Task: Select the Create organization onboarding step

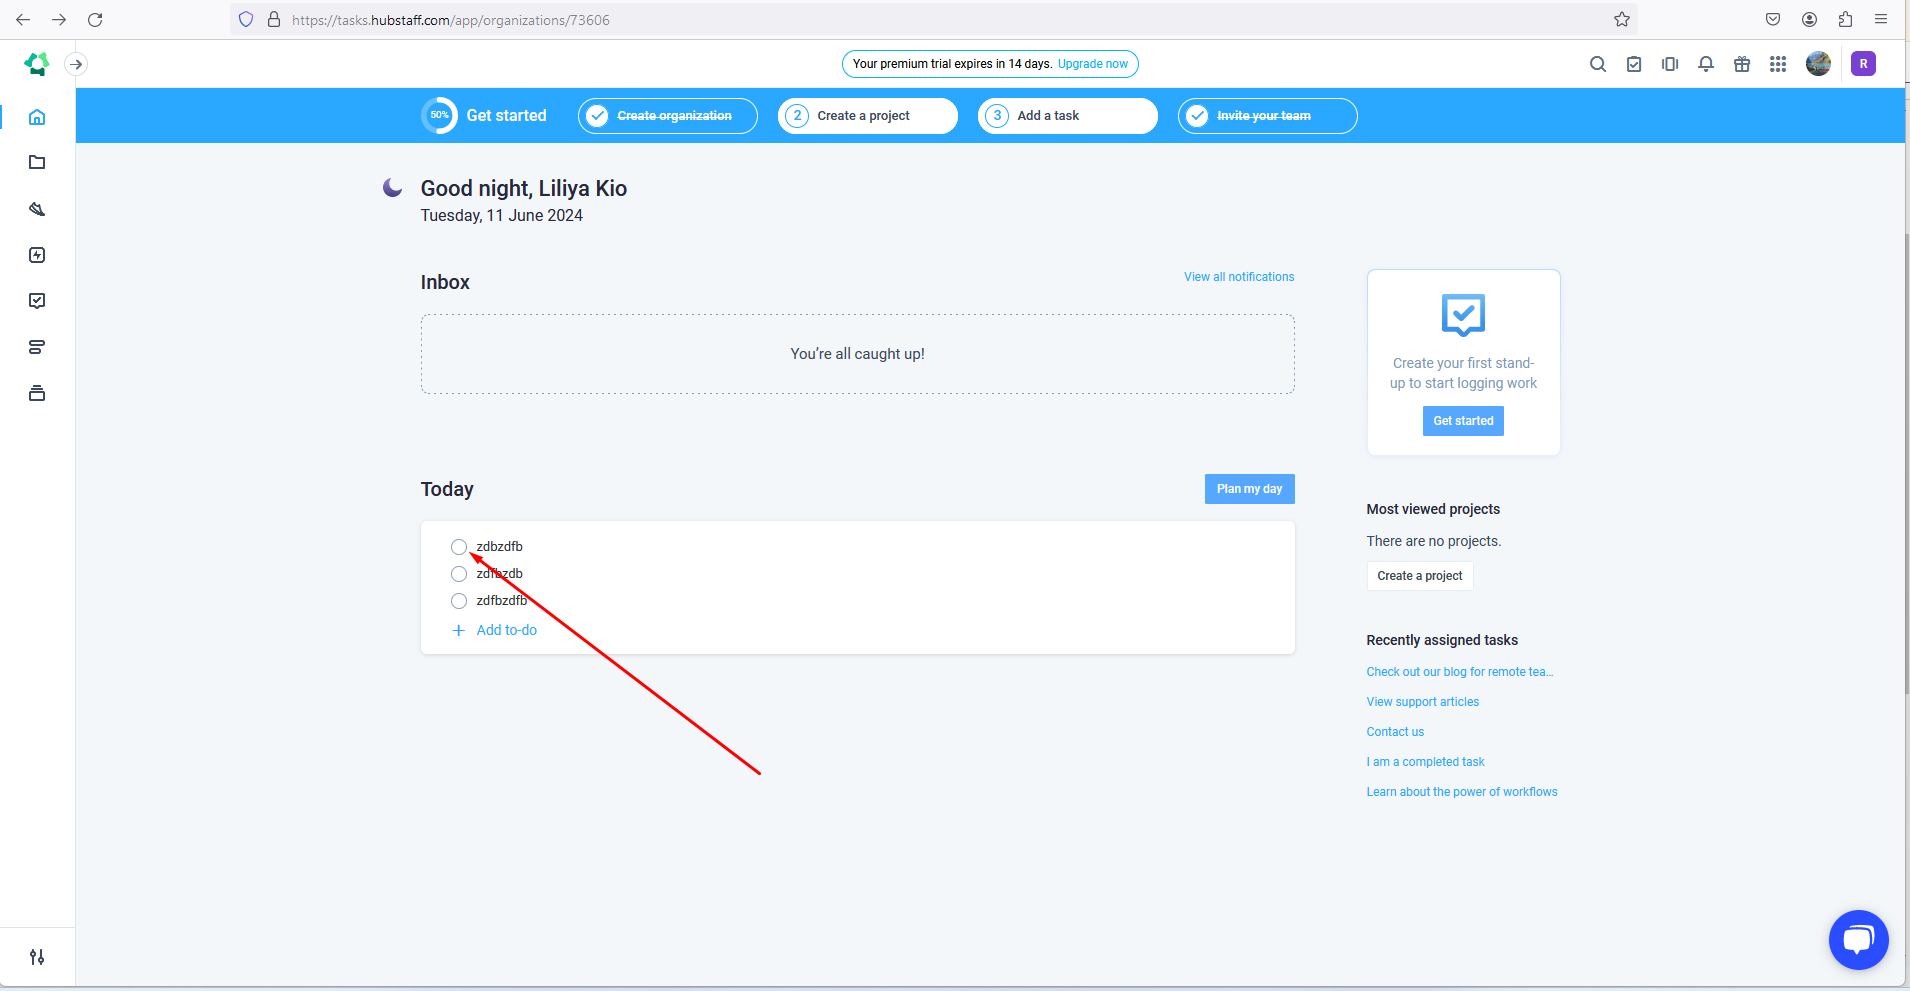Action: click(667, 116)
